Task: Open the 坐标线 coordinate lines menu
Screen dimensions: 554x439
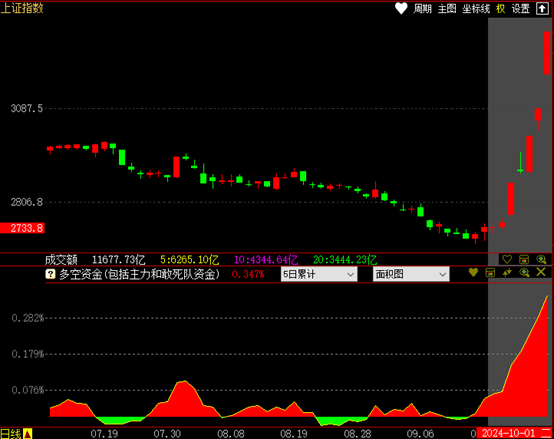Action: click(476, 9)
